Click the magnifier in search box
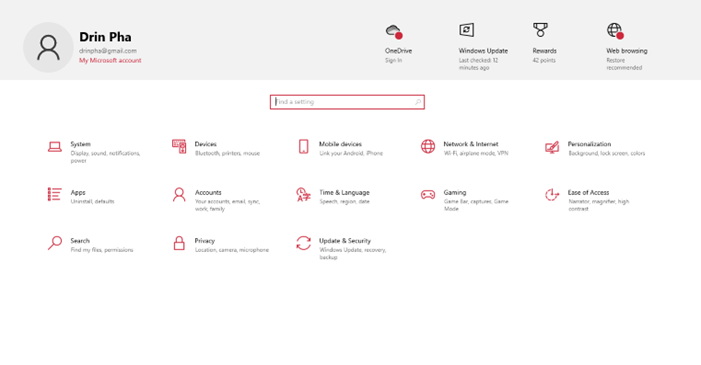 [418, 102]
